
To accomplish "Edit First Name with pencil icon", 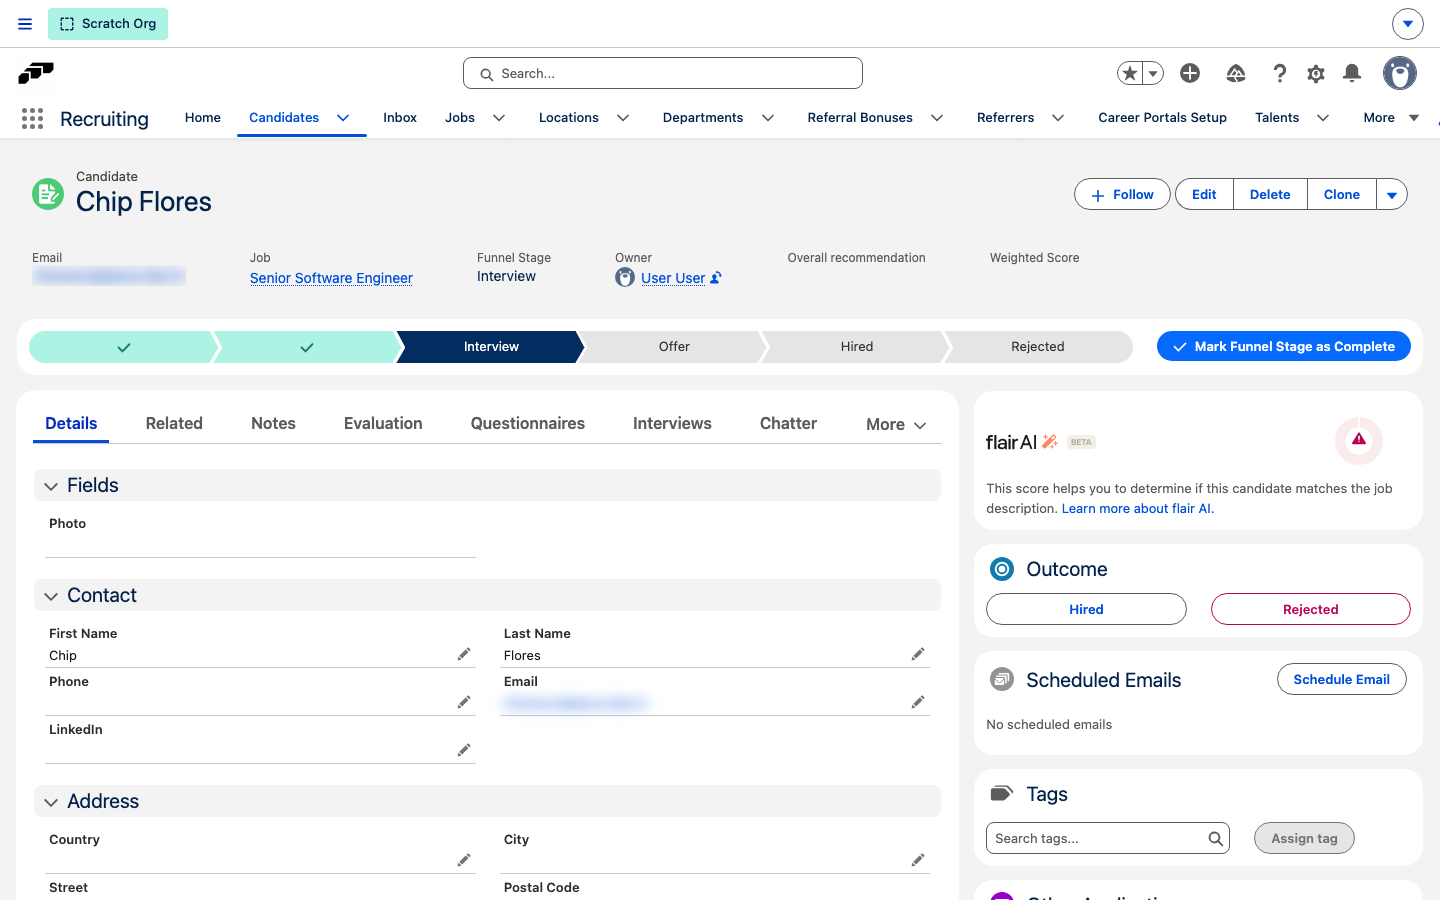I will click(464, 654).
